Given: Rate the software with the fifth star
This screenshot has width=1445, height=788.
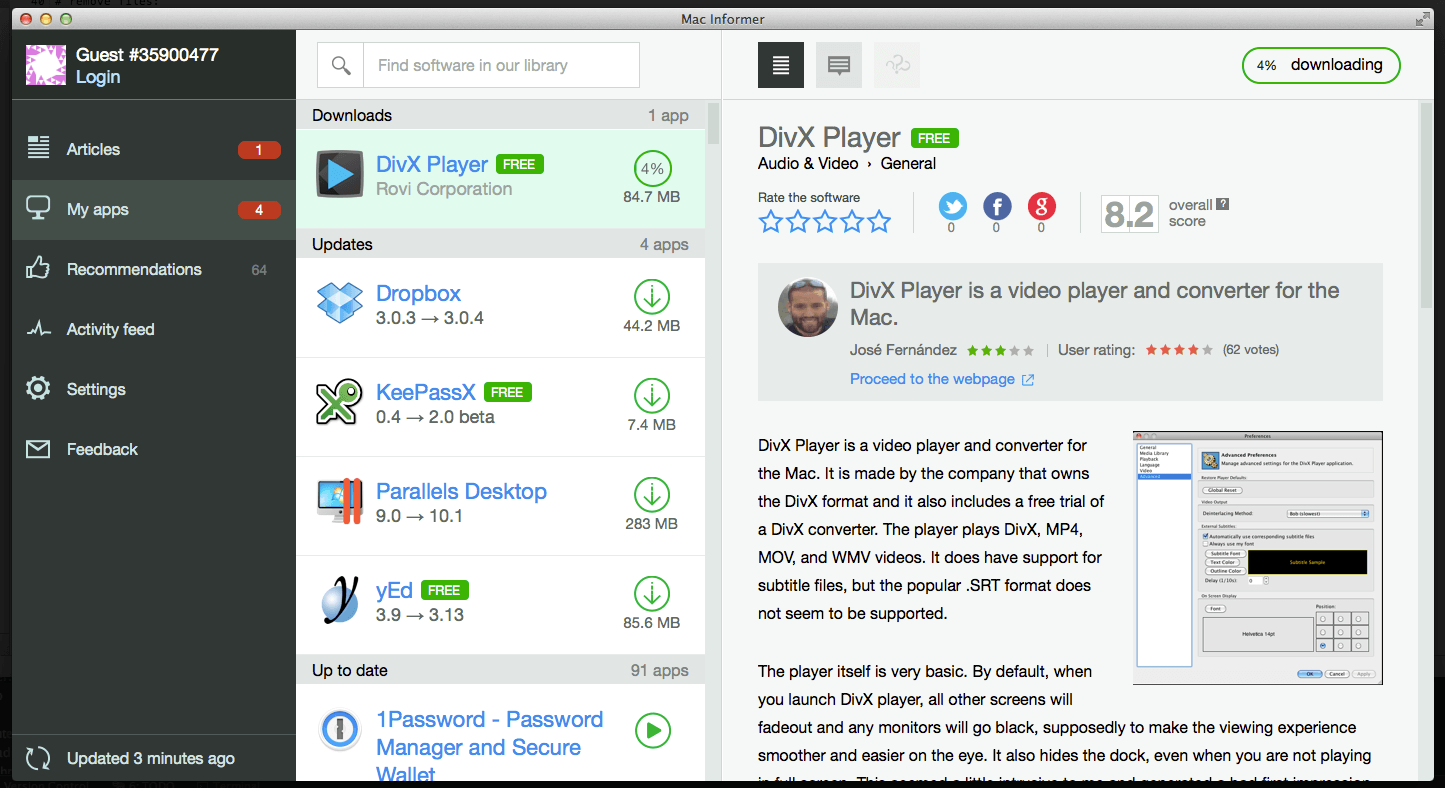Looking at the screenshot, I should pyautogui.click(x=879, y=222).
